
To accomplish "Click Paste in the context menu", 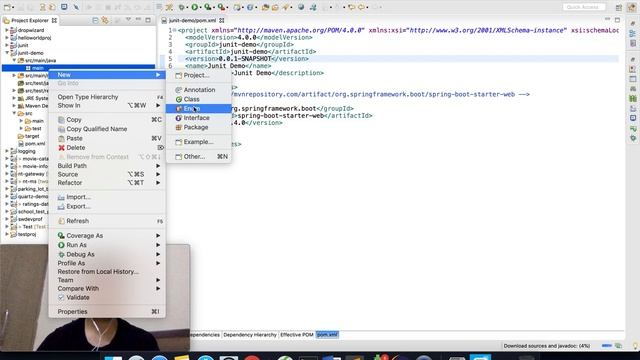I will 107,138.
